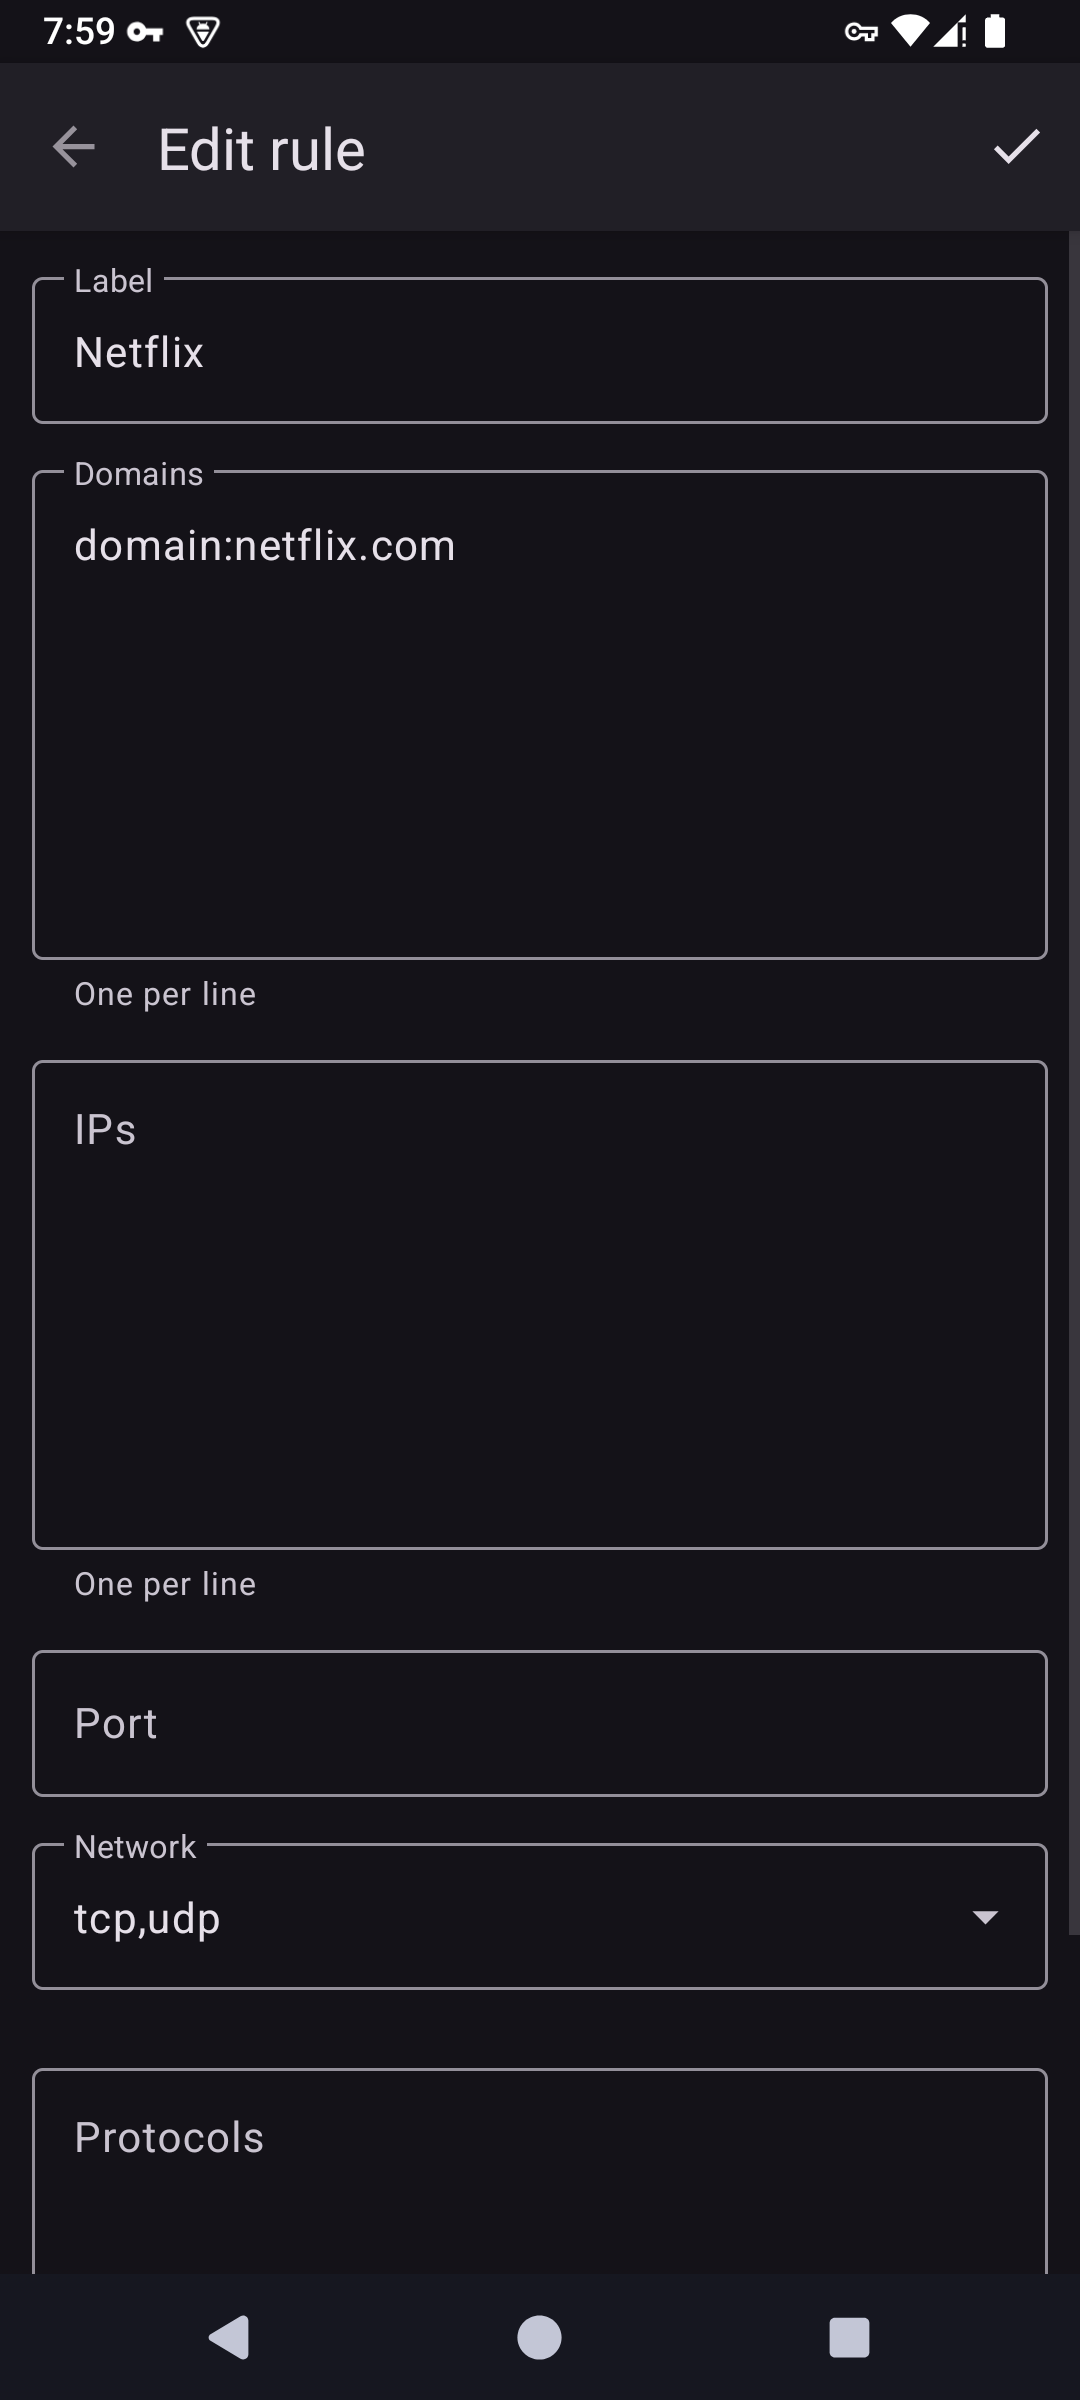Image resolution: width=1080 pixels, height=2400 pixels.
Task: Tap the battery icon in the status bar
Action: (x=994, y=32)
